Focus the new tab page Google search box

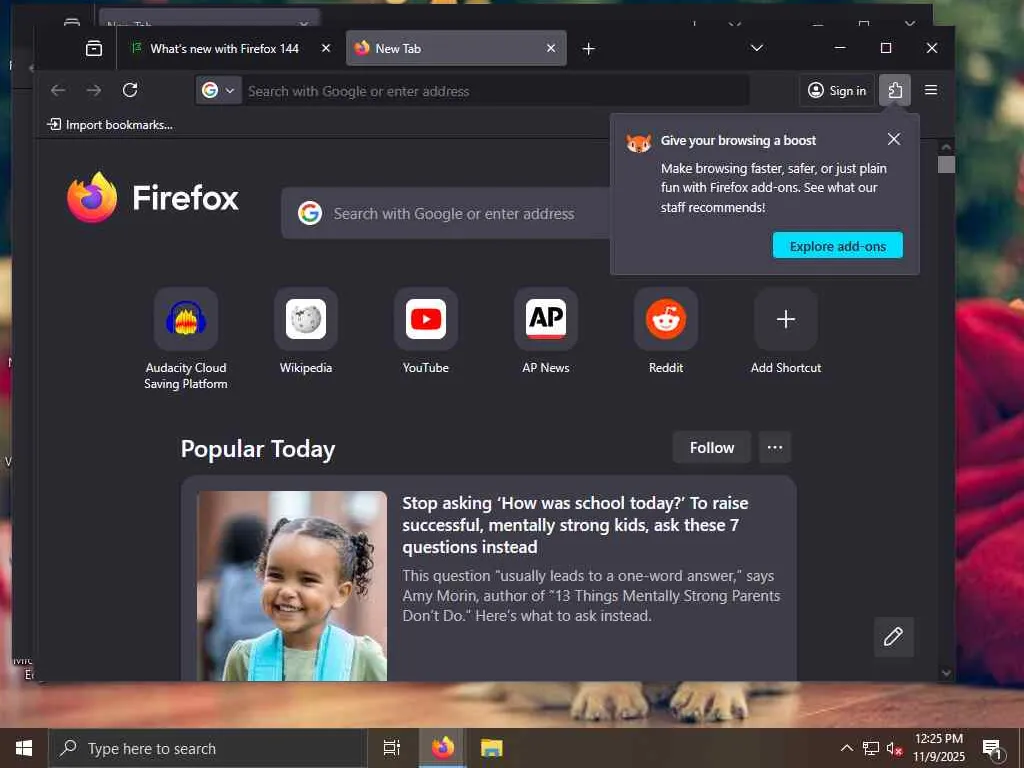pyautogui.click(x=447, y=214)
